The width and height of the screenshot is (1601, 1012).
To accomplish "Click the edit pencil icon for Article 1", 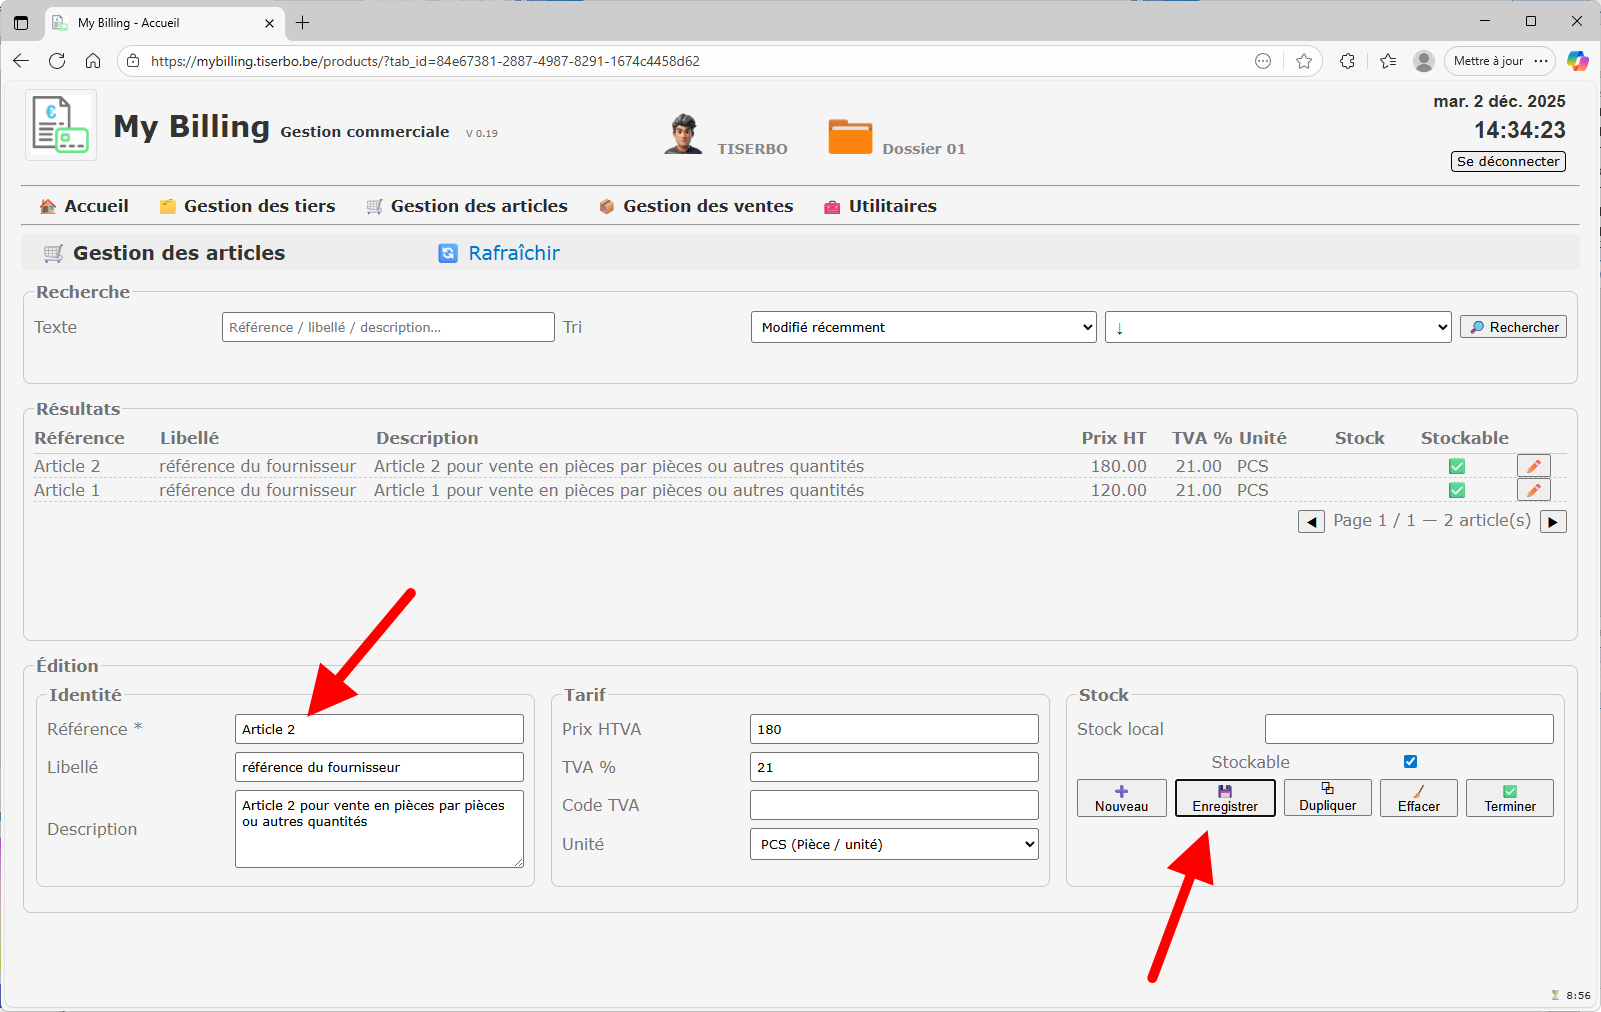I will (x=1533, y=490).
